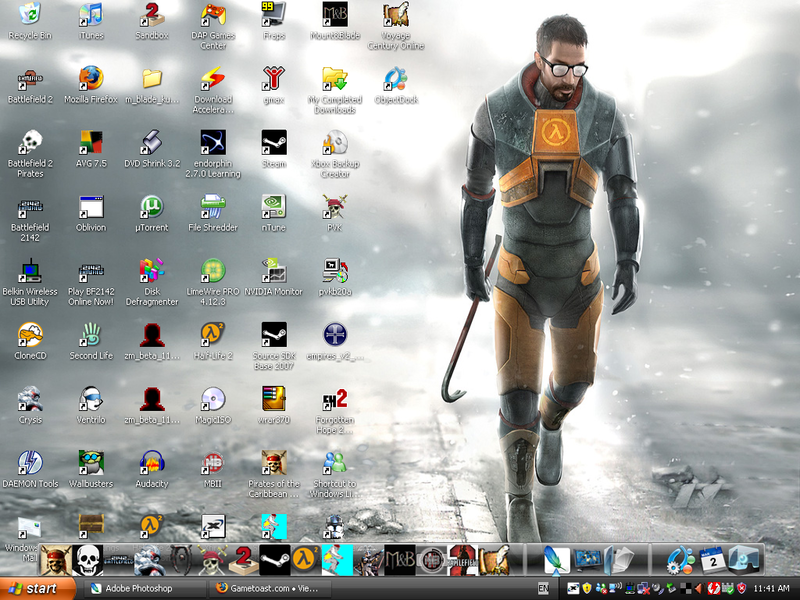Click the Start button
Viewport: 800px width, 600px height.
click(38, 589)
